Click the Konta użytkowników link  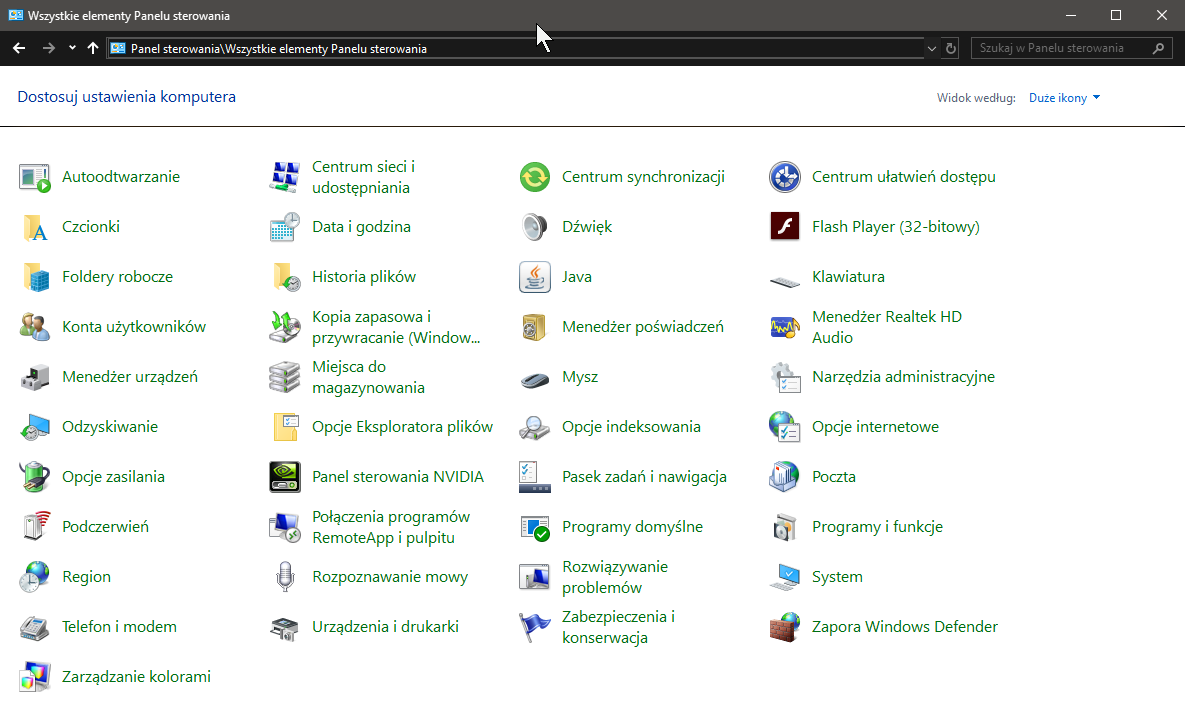[x=133, y=327]
